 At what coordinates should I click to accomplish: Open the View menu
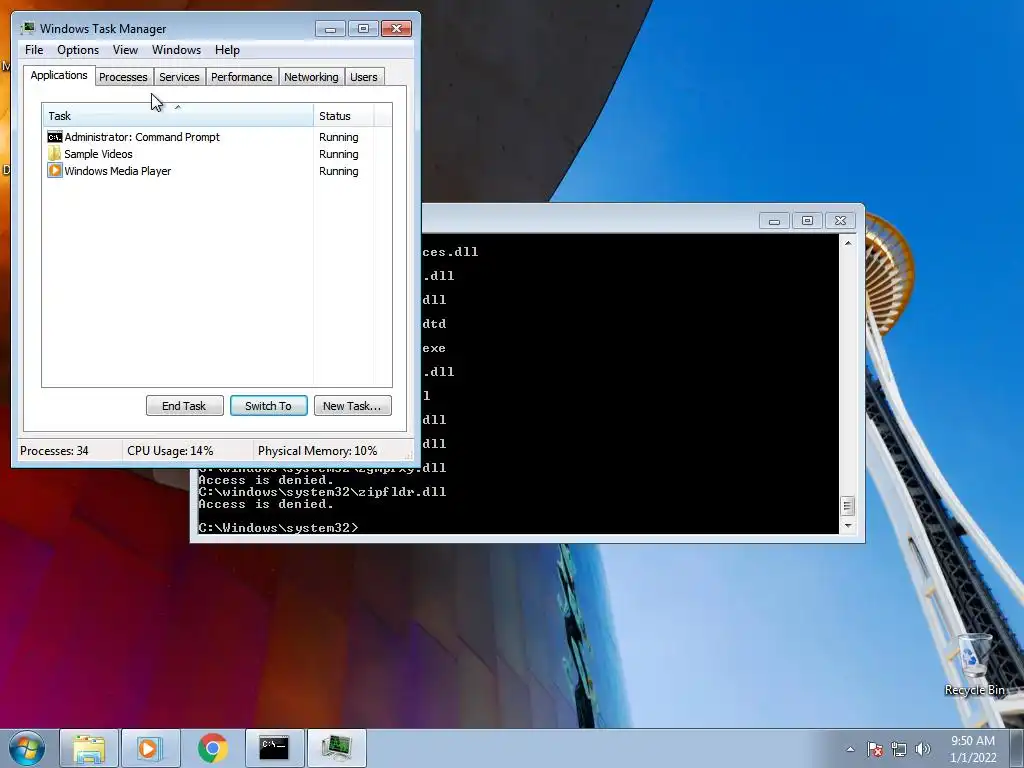point(125,50)
